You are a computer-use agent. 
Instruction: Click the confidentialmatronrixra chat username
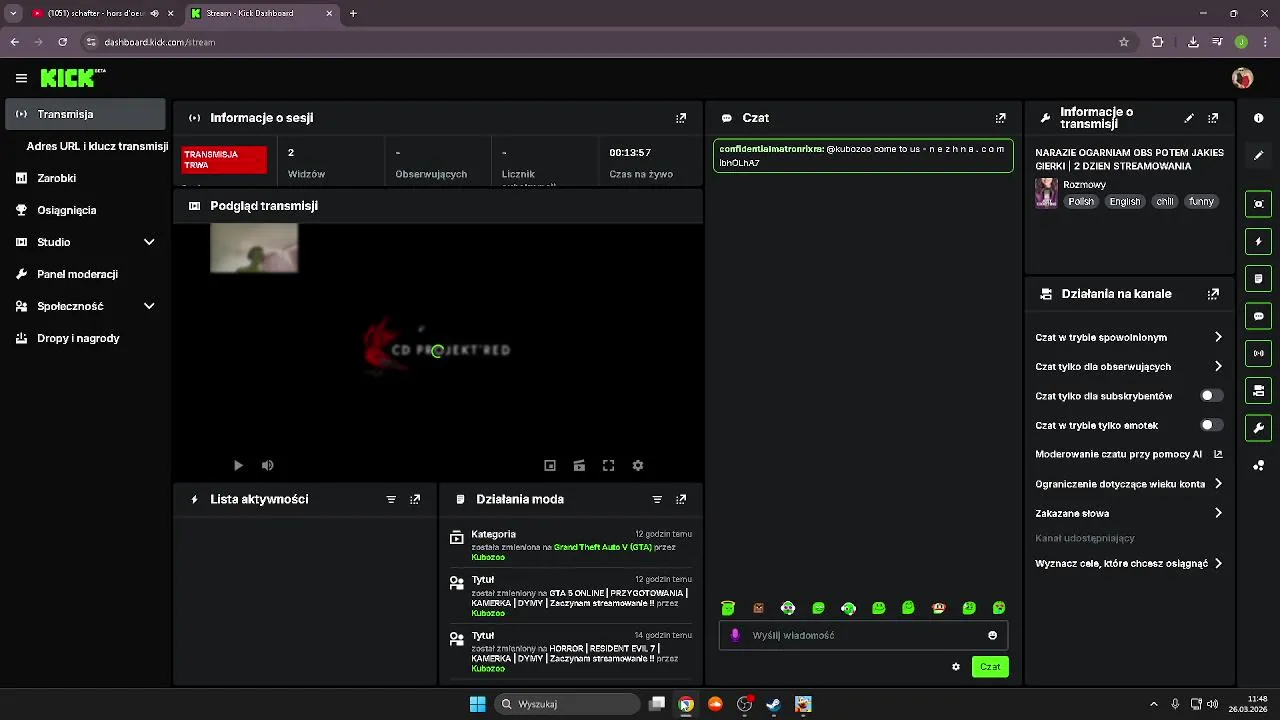click(771, 149)
